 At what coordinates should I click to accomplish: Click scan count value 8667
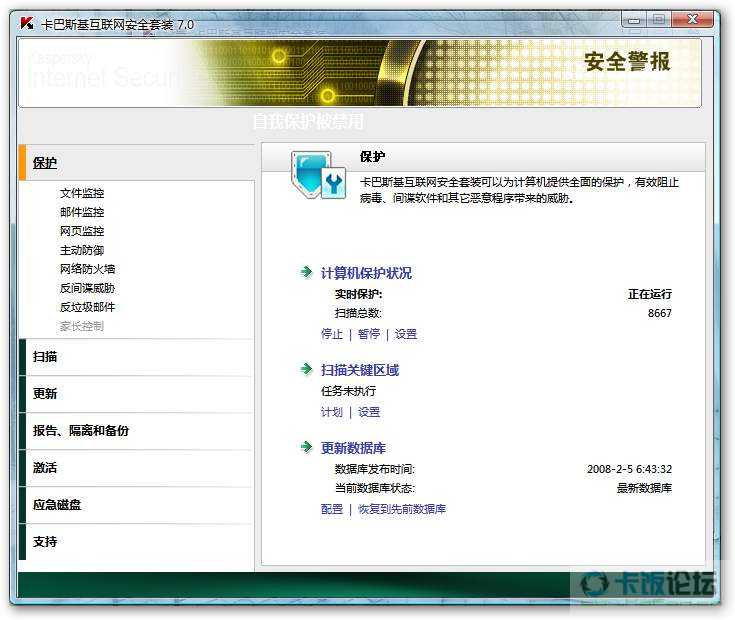pos(660,313)
